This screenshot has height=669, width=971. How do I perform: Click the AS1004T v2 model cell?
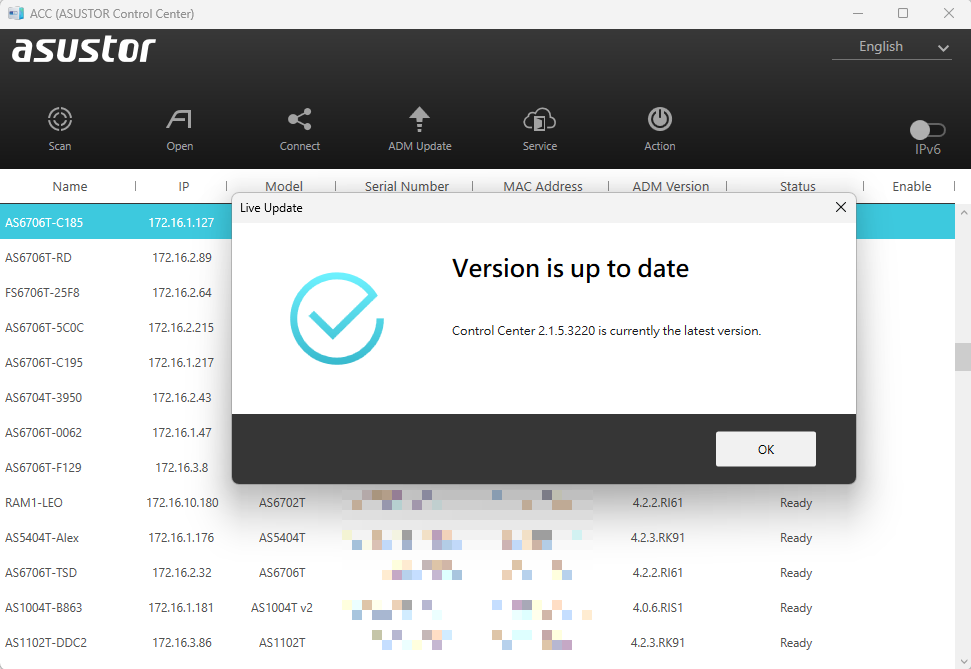[x=282, y=608]
